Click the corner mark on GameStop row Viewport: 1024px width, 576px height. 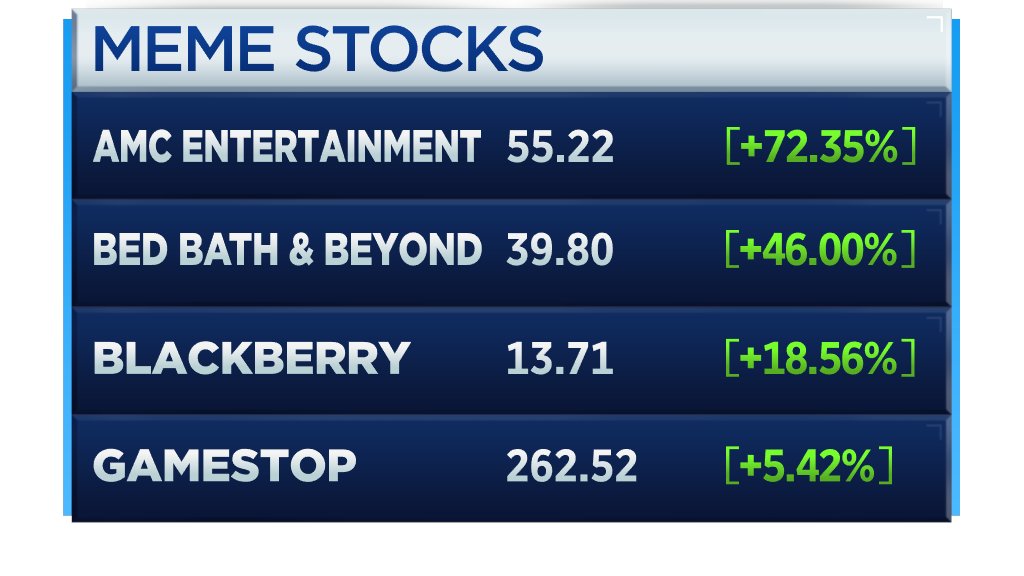936,428
